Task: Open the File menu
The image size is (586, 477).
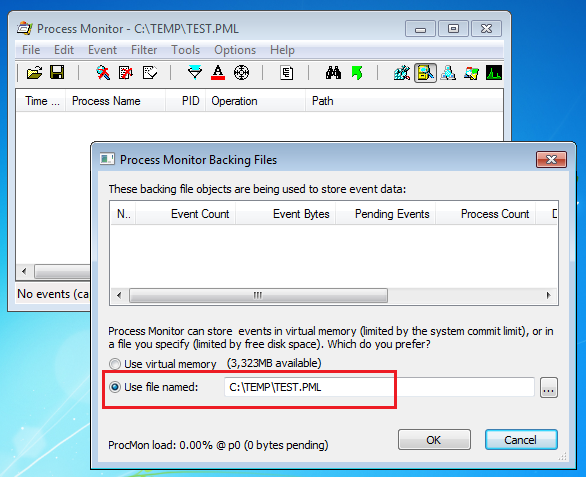Action: coord(31,50)
